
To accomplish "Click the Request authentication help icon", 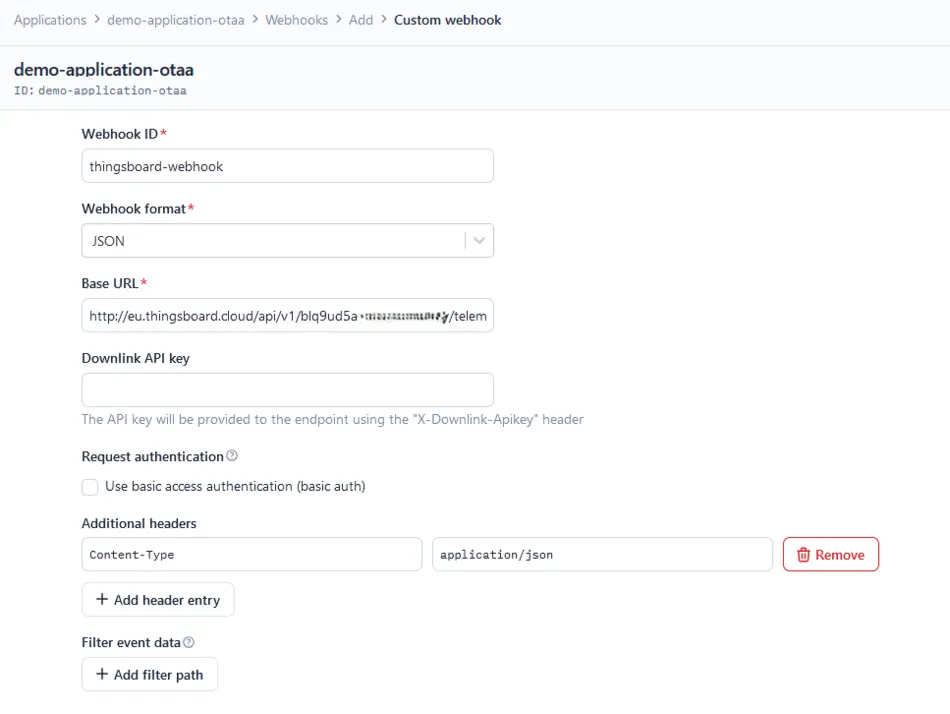I will click(232, 457).
